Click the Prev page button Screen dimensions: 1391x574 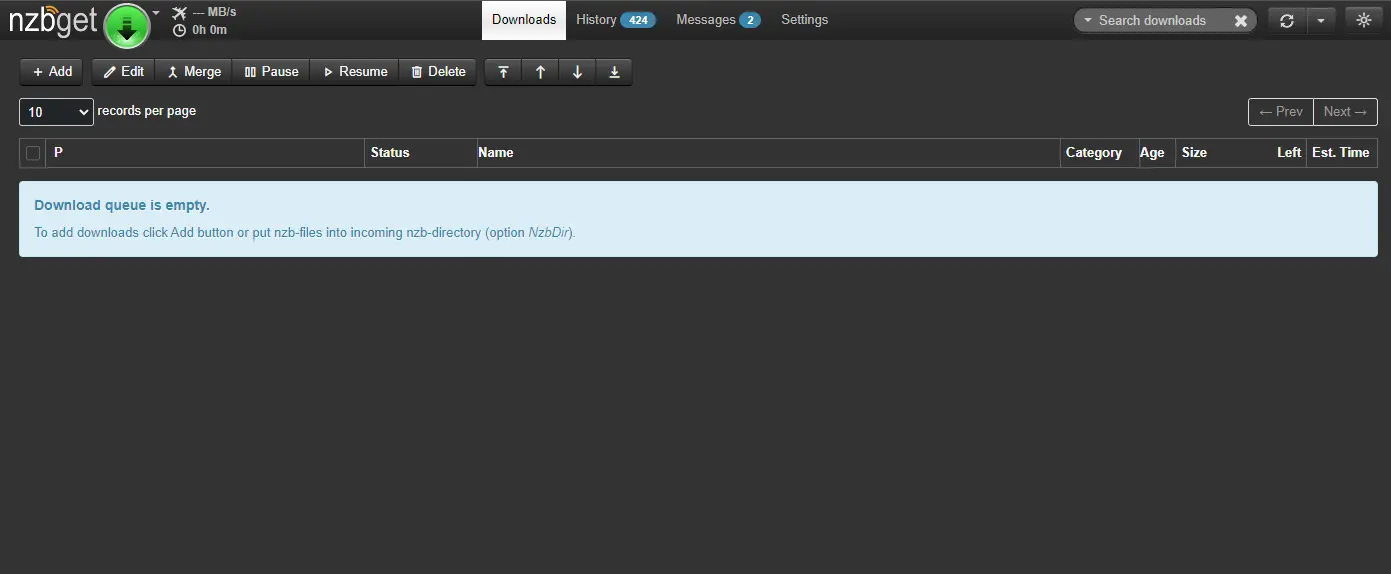[1280, 112]
